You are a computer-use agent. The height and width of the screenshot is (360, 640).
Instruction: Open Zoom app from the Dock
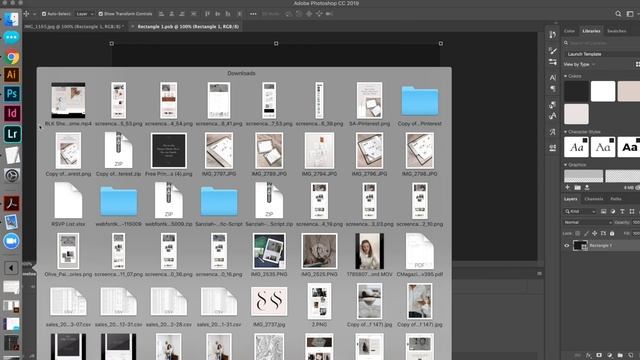[x=11, y=241]
